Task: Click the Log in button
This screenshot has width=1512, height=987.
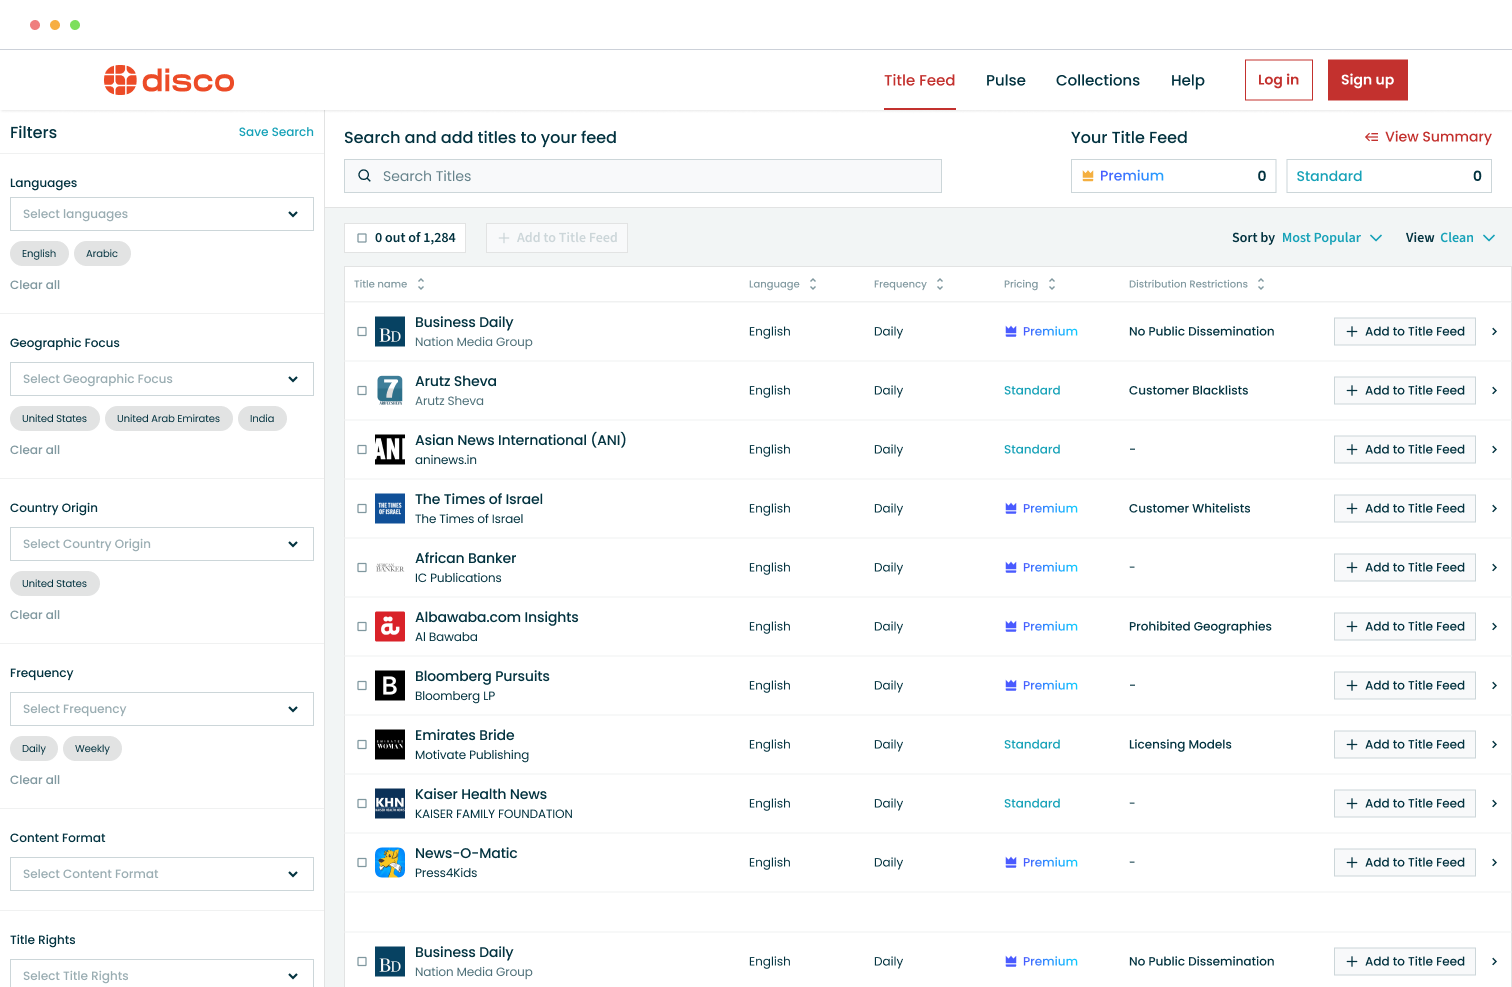Action: tap(1278, 80)
